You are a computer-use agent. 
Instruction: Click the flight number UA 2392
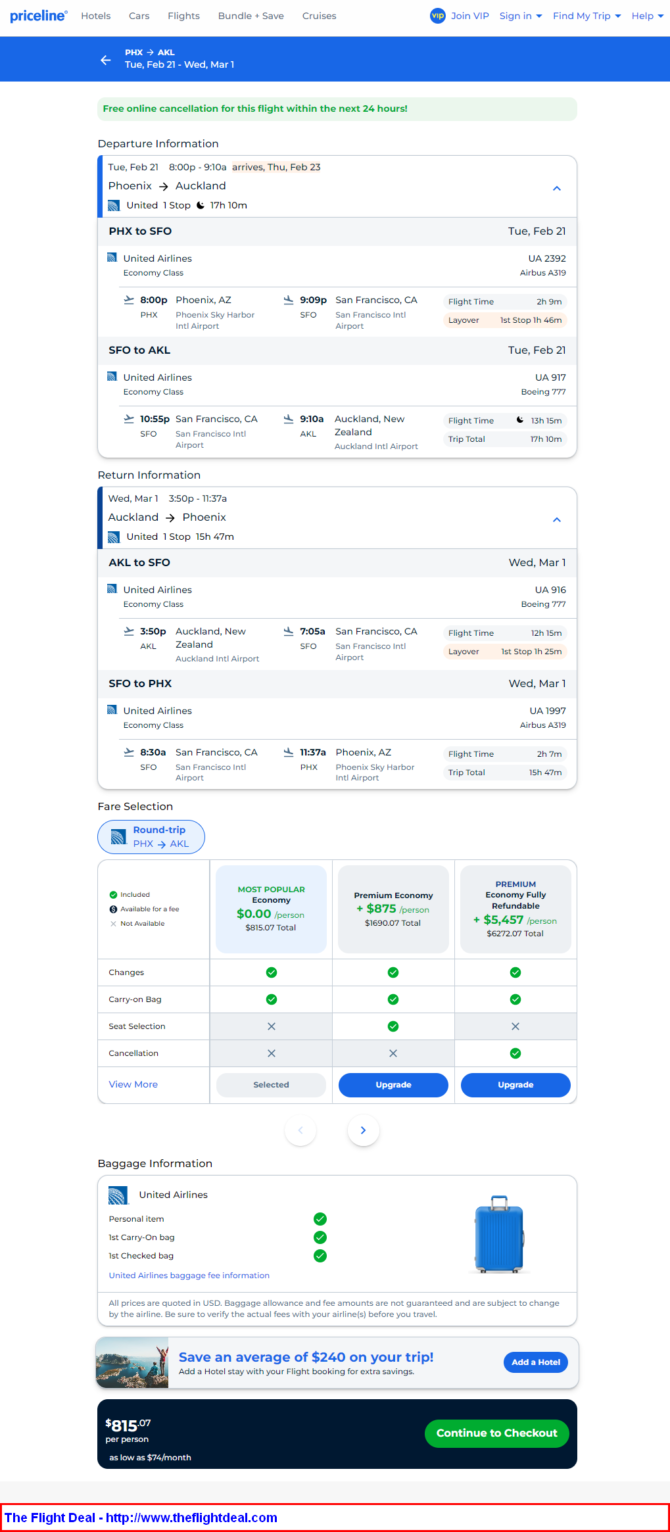pyautogui.click(x=547, y=258)
